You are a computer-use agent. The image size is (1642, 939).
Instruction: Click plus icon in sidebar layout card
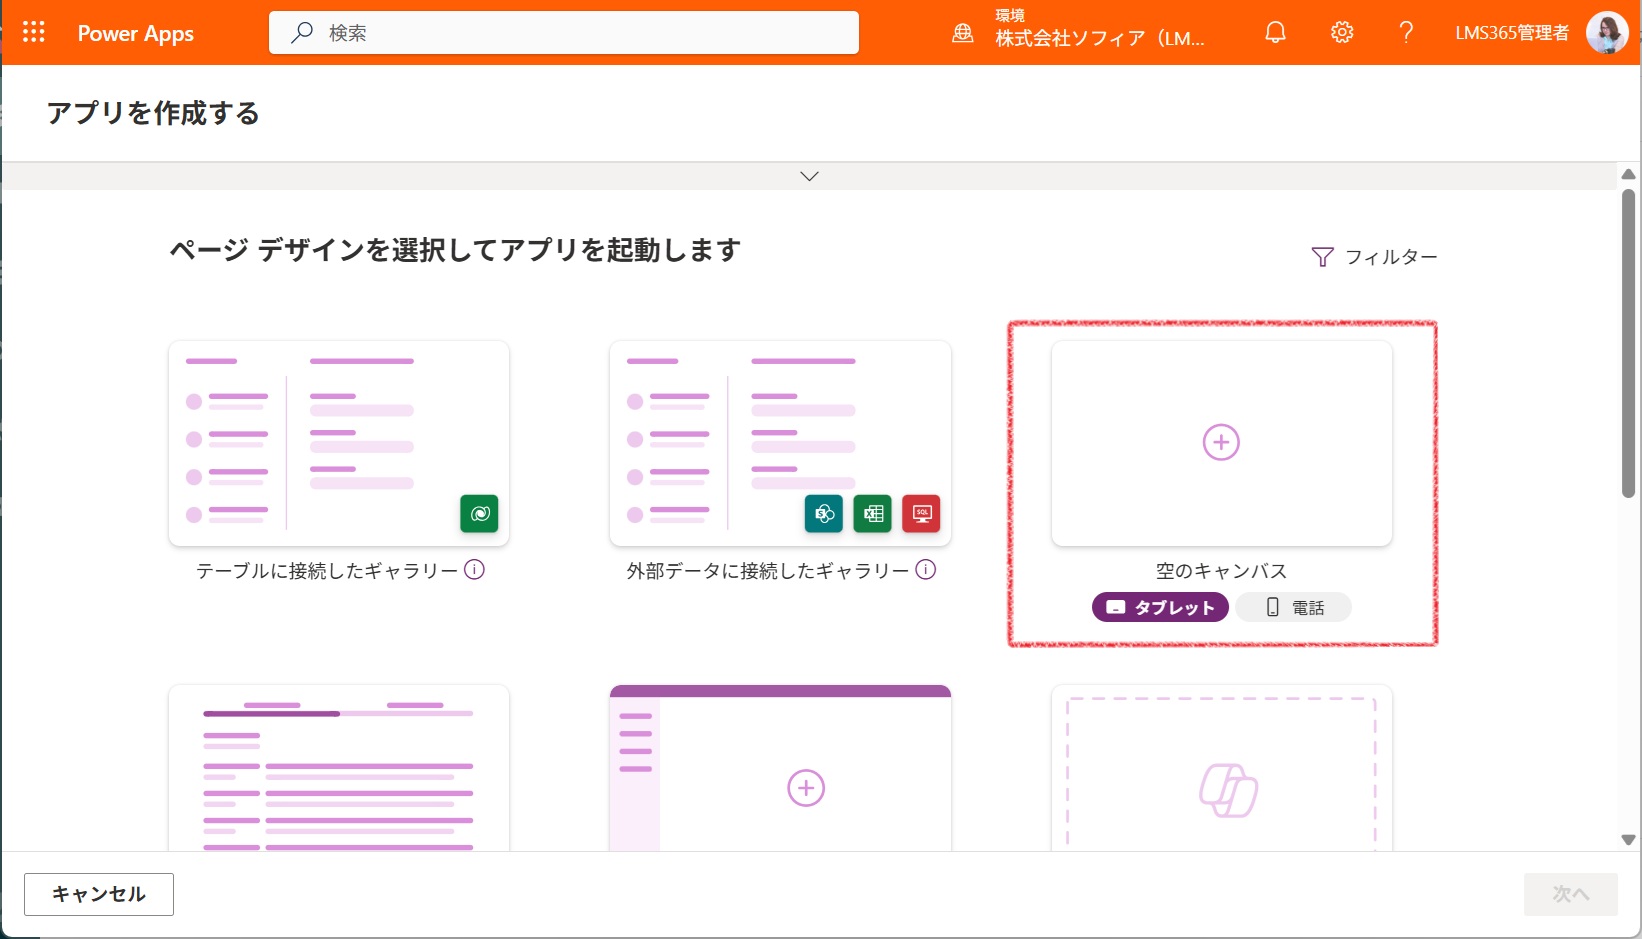click(x=806, y=788)
